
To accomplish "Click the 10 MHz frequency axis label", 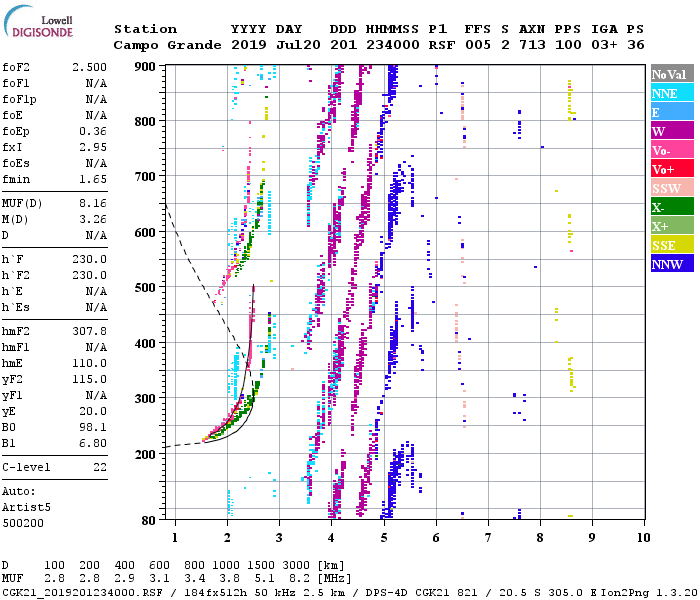I will 644,538.
